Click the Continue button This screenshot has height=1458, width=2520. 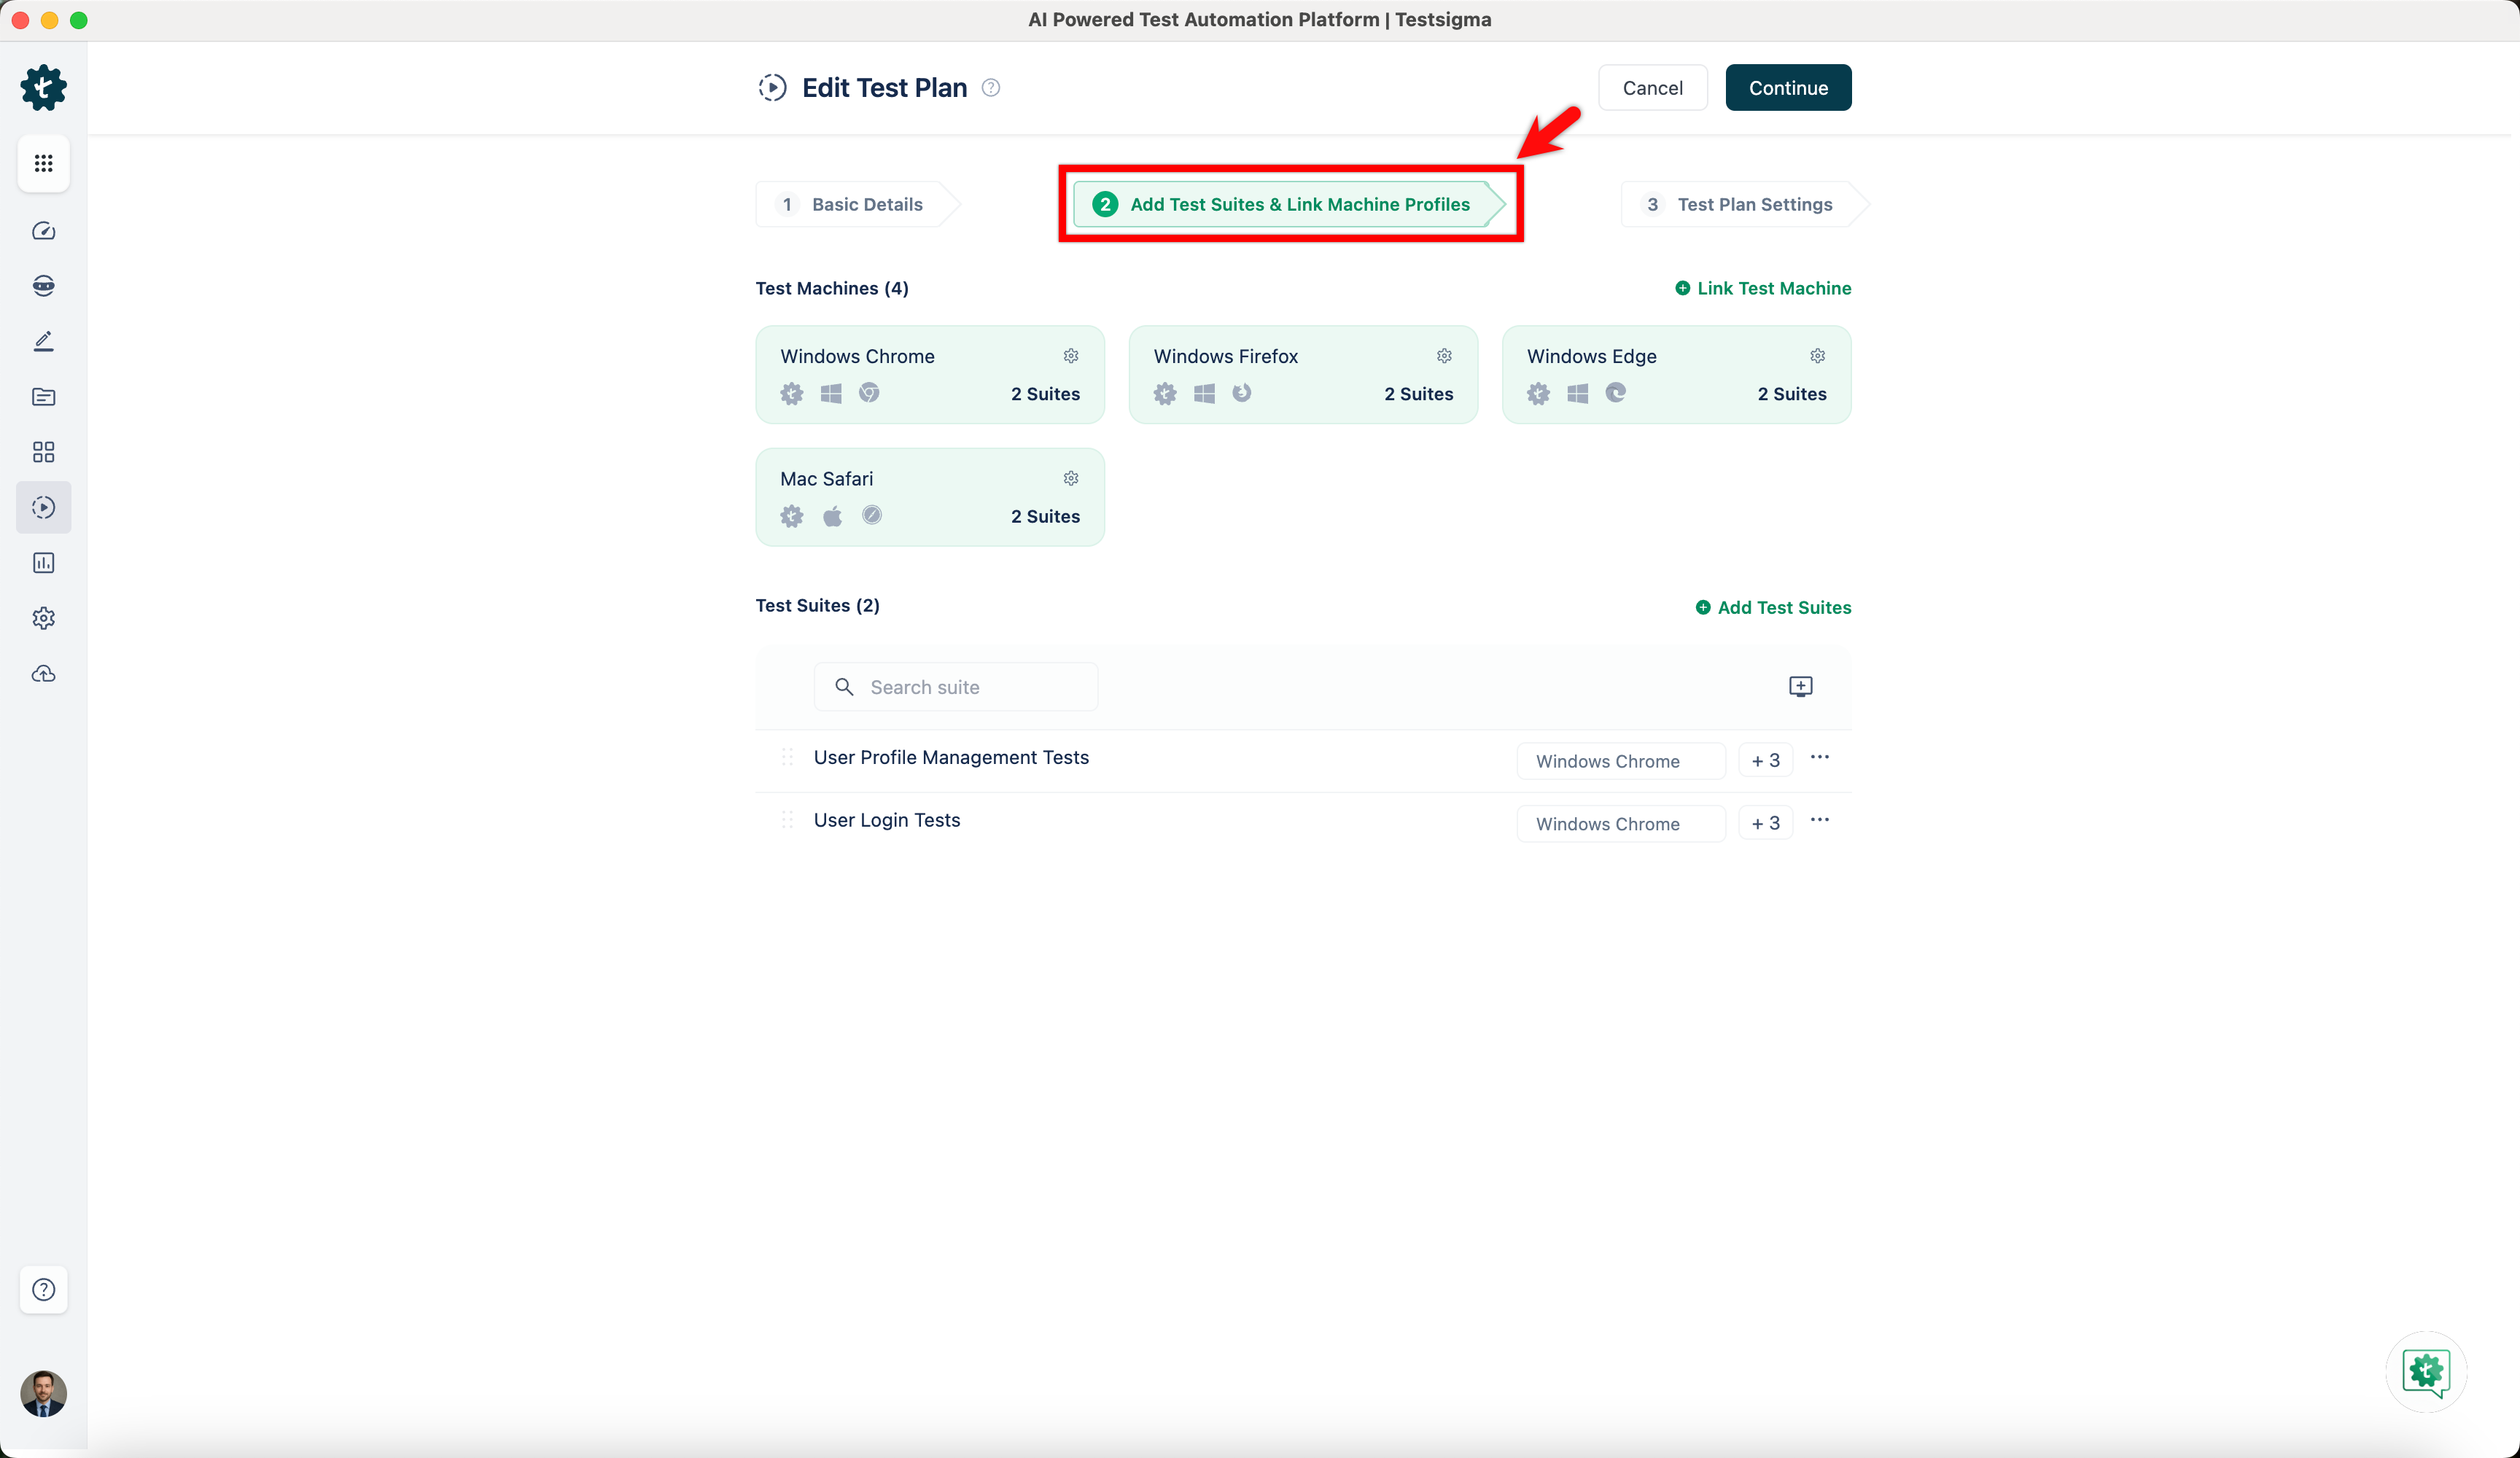(1787, 88)
